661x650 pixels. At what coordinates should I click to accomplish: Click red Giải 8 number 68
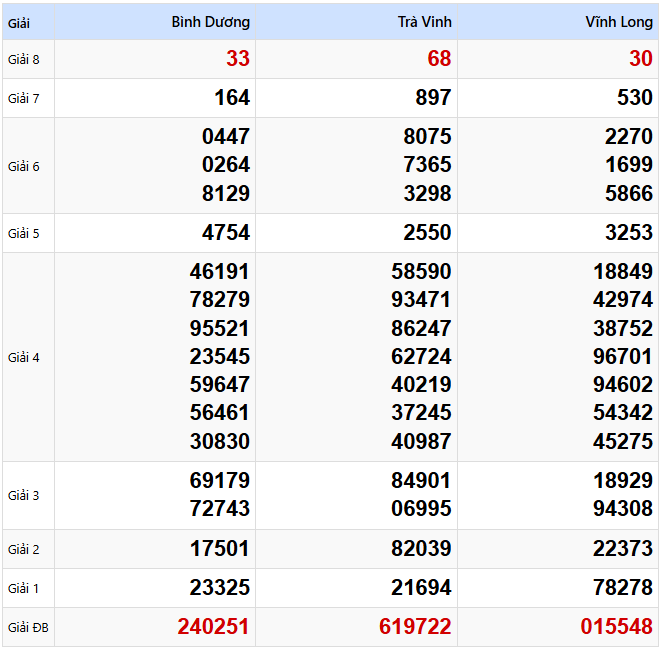tap(439, 59)
